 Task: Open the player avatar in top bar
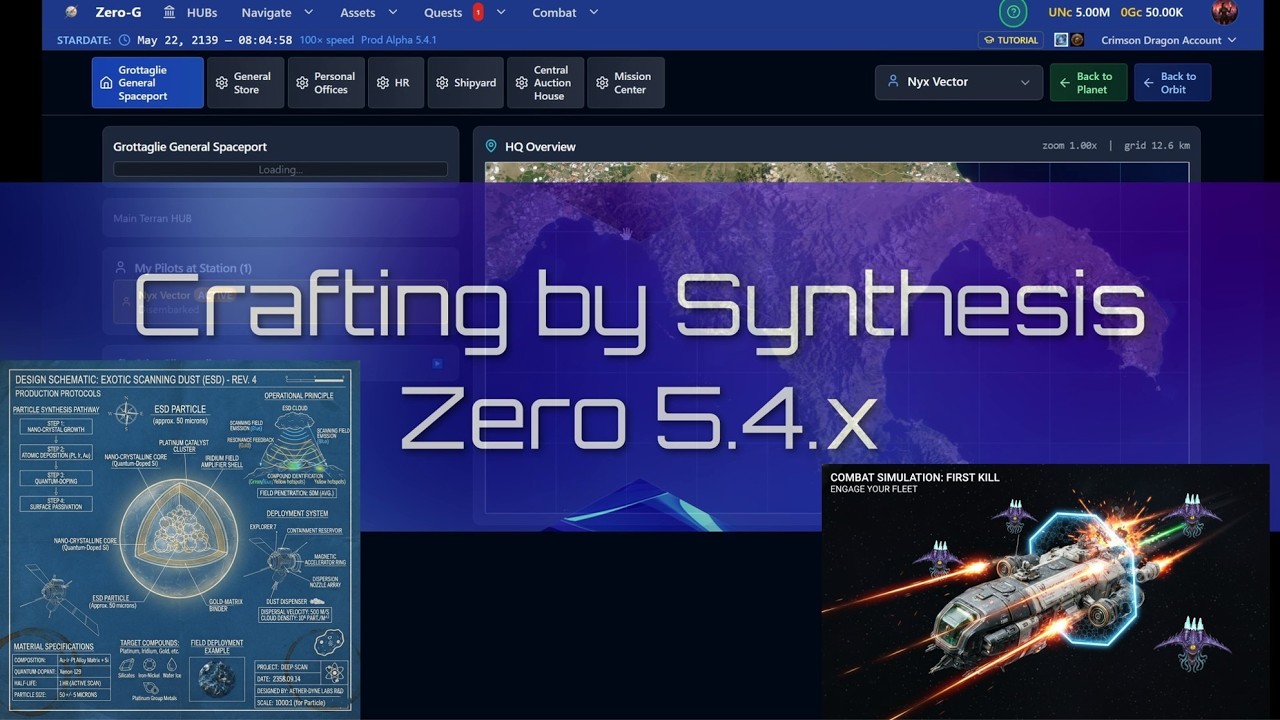1224,12
